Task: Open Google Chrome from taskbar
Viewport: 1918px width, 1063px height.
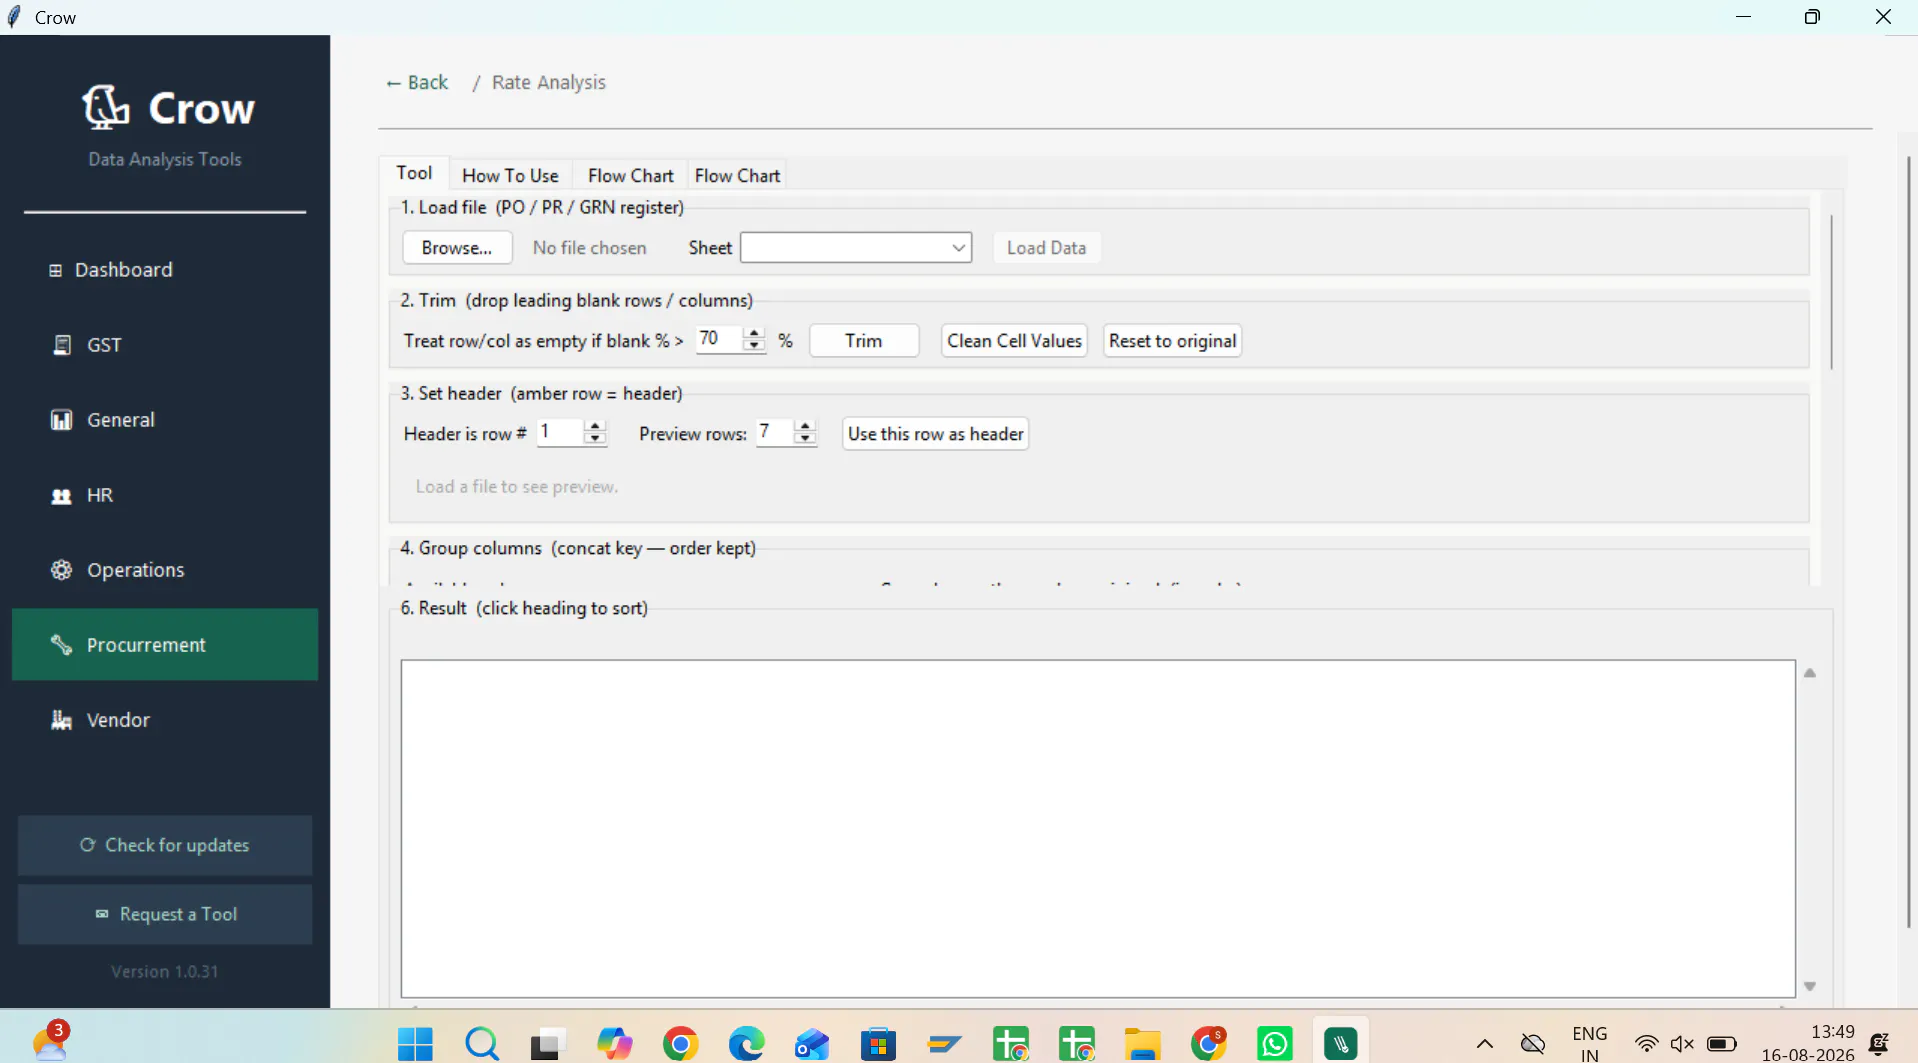Action: 680,1044
